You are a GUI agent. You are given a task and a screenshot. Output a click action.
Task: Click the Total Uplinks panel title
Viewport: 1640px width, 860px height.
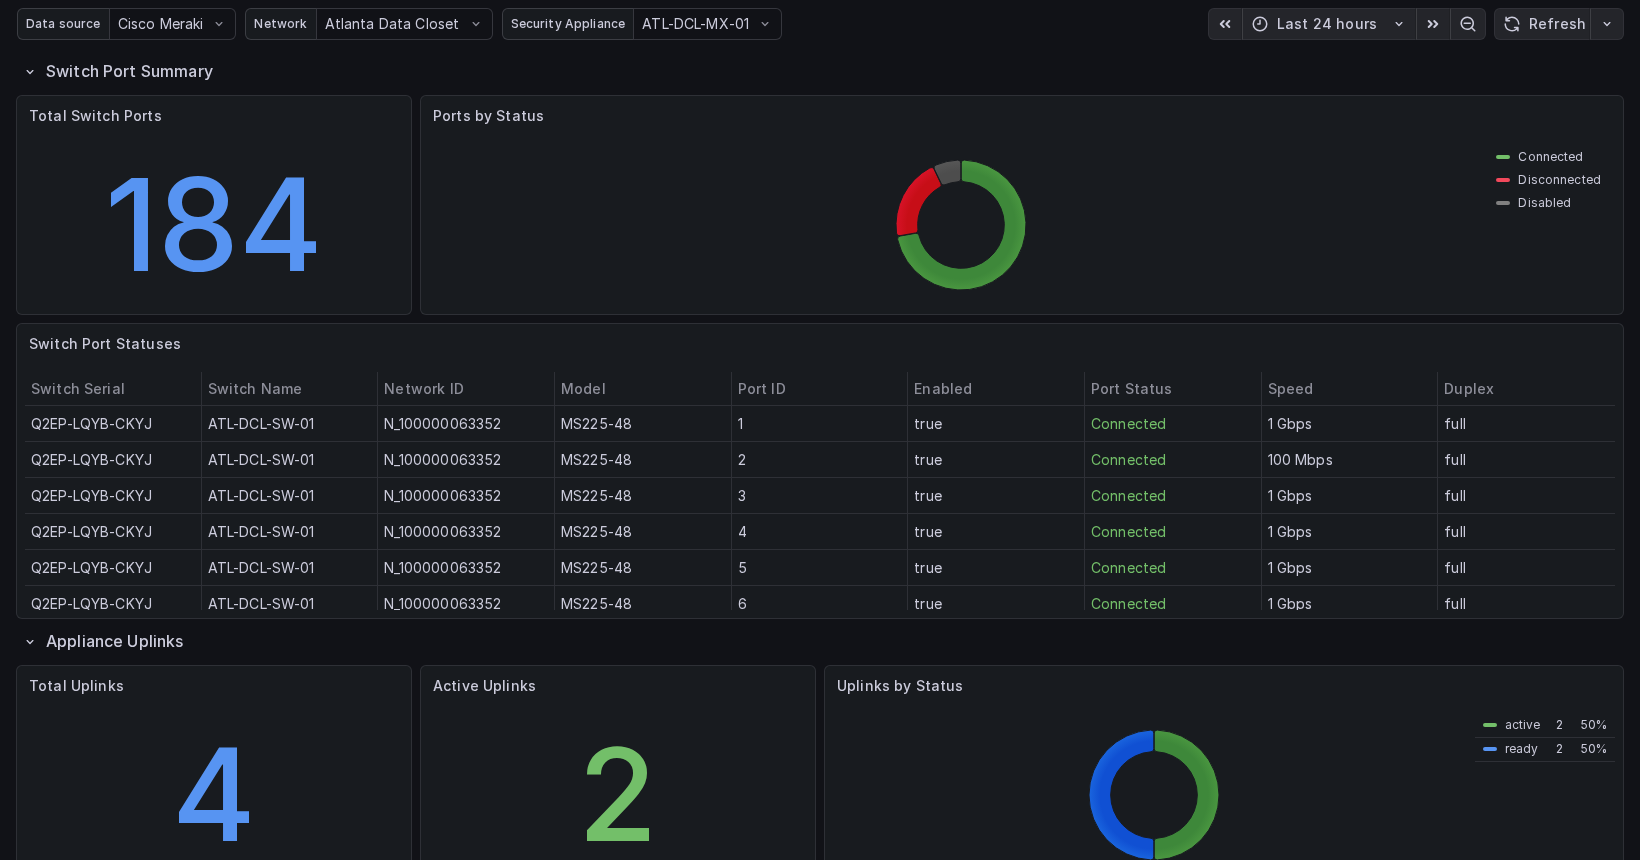click(x=76, y=686)
